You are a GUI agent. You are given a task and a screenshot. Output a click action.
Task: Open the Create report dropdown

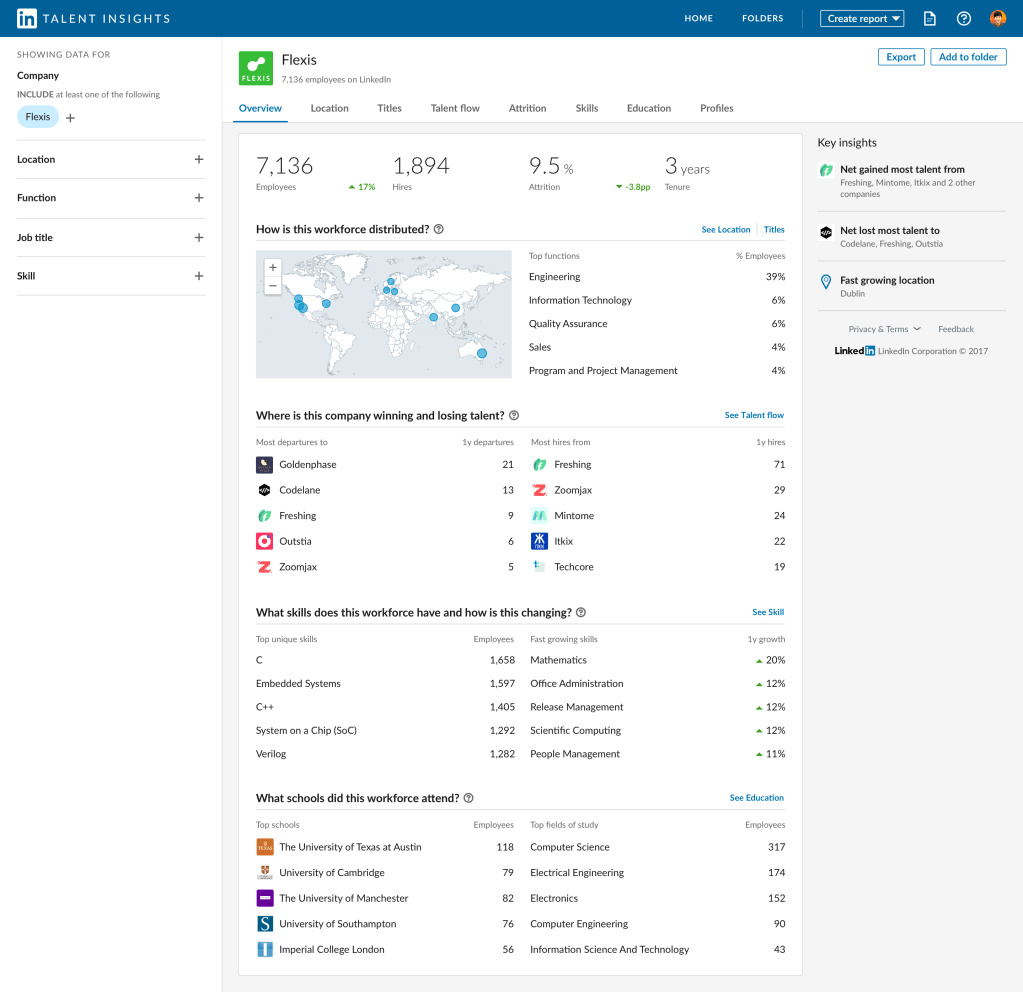click(861, 17)
